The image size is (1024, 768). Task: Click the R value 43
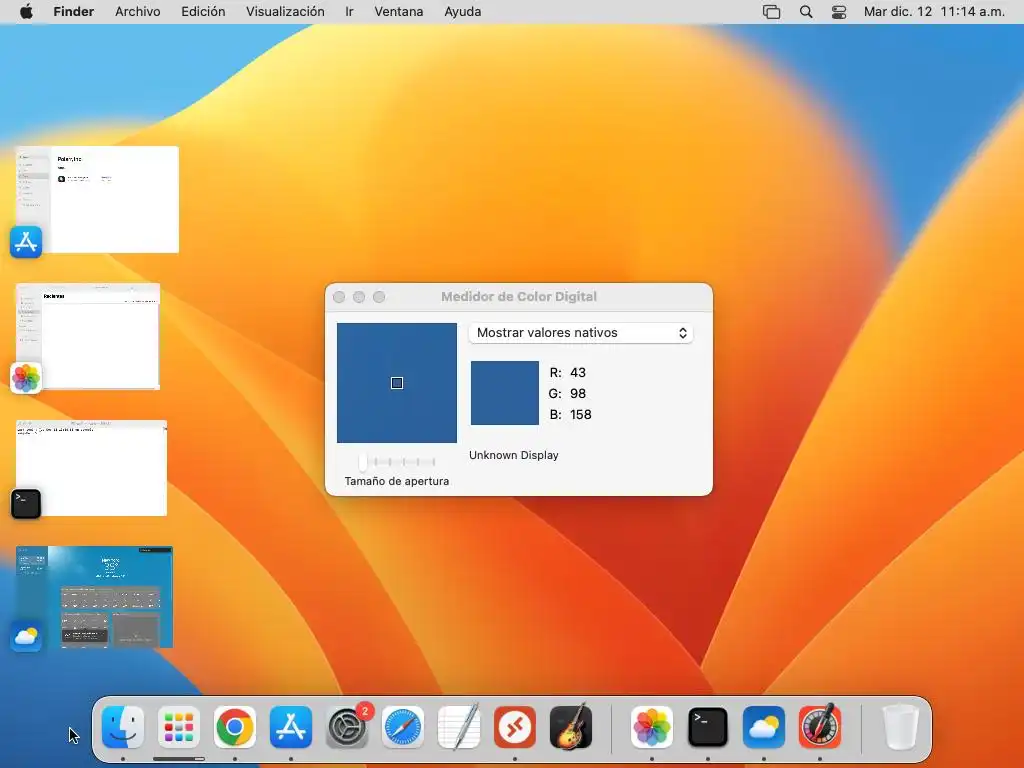point(578,373)
